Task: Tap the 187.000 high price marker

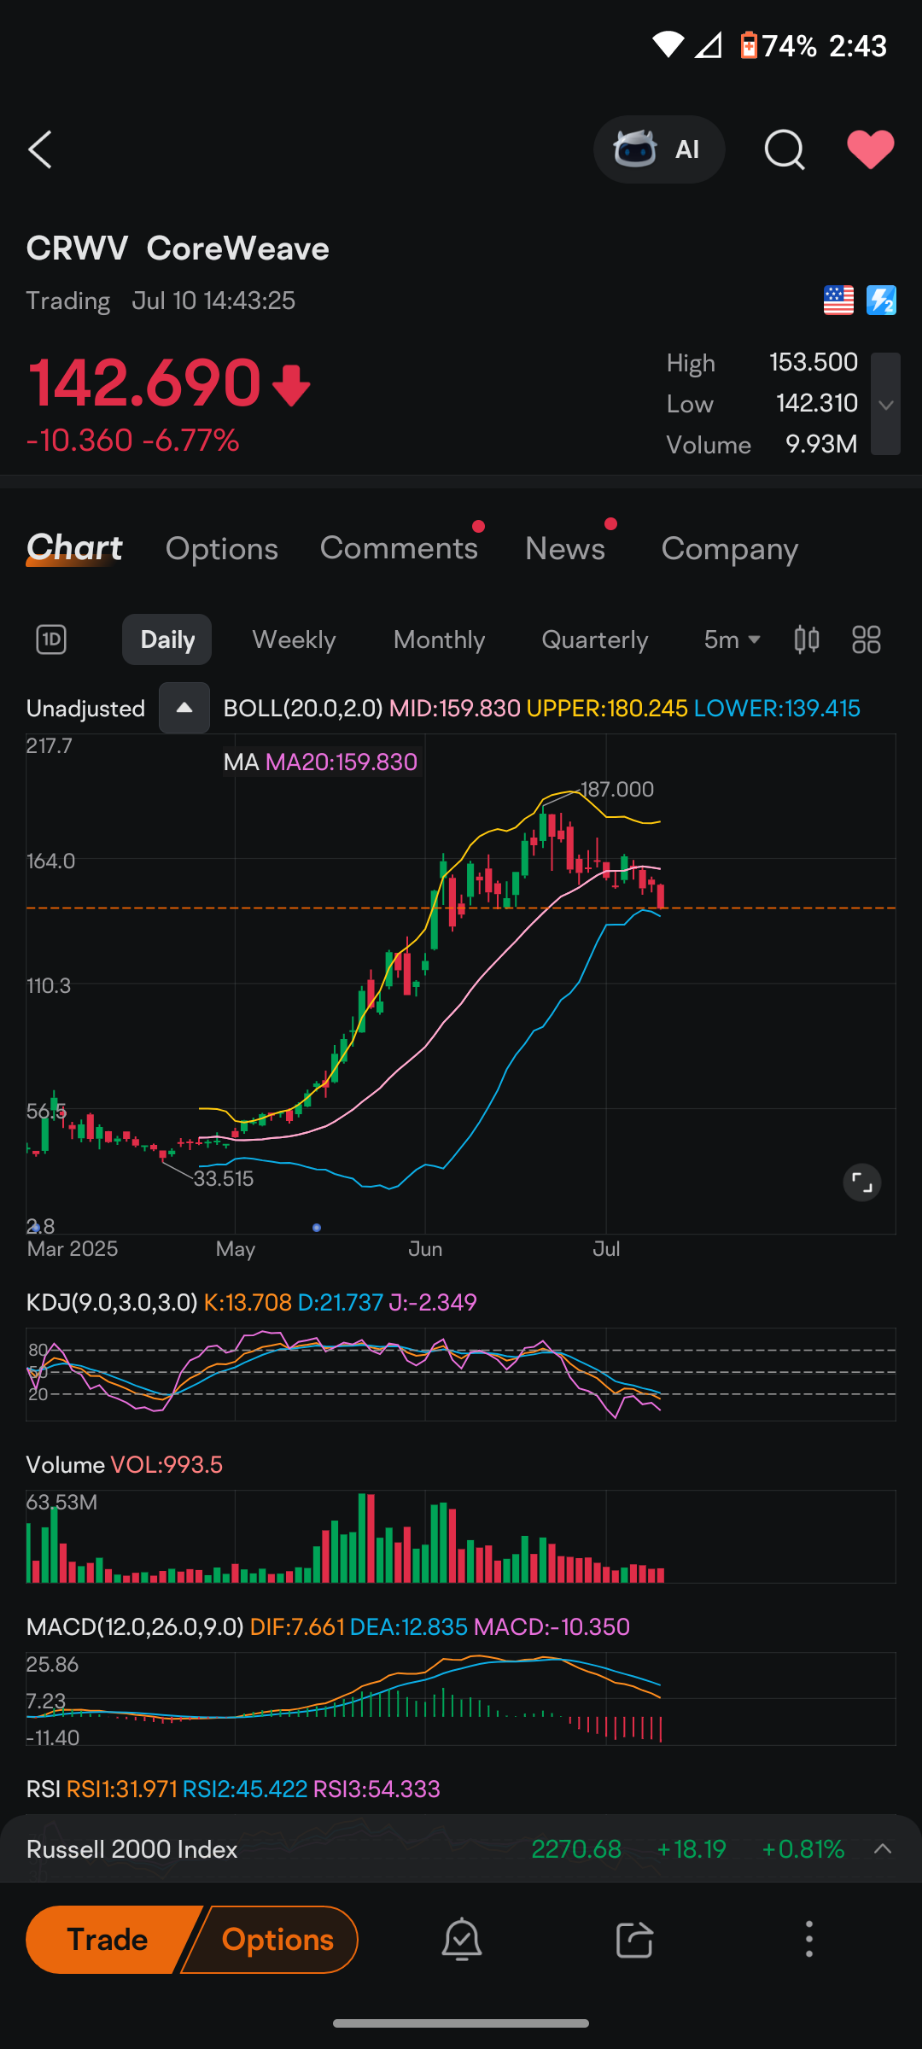Action: [x=617, y=789]
